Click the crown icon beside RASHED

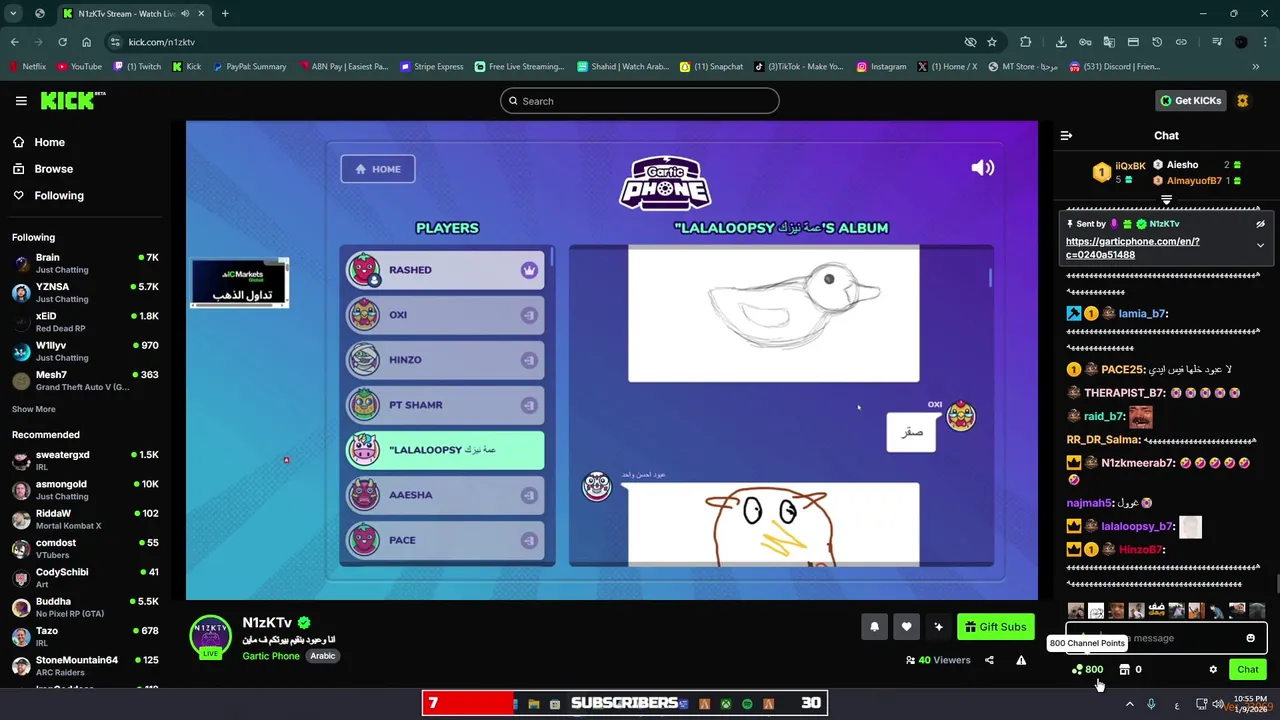[529, 270]
